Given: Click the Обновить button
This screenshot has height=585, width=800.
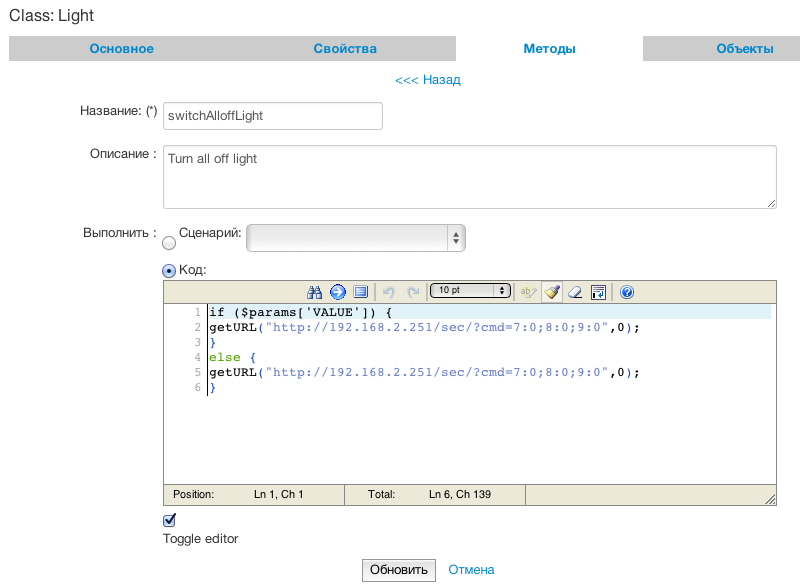Looking at the screenshot, I should (399, 570).
